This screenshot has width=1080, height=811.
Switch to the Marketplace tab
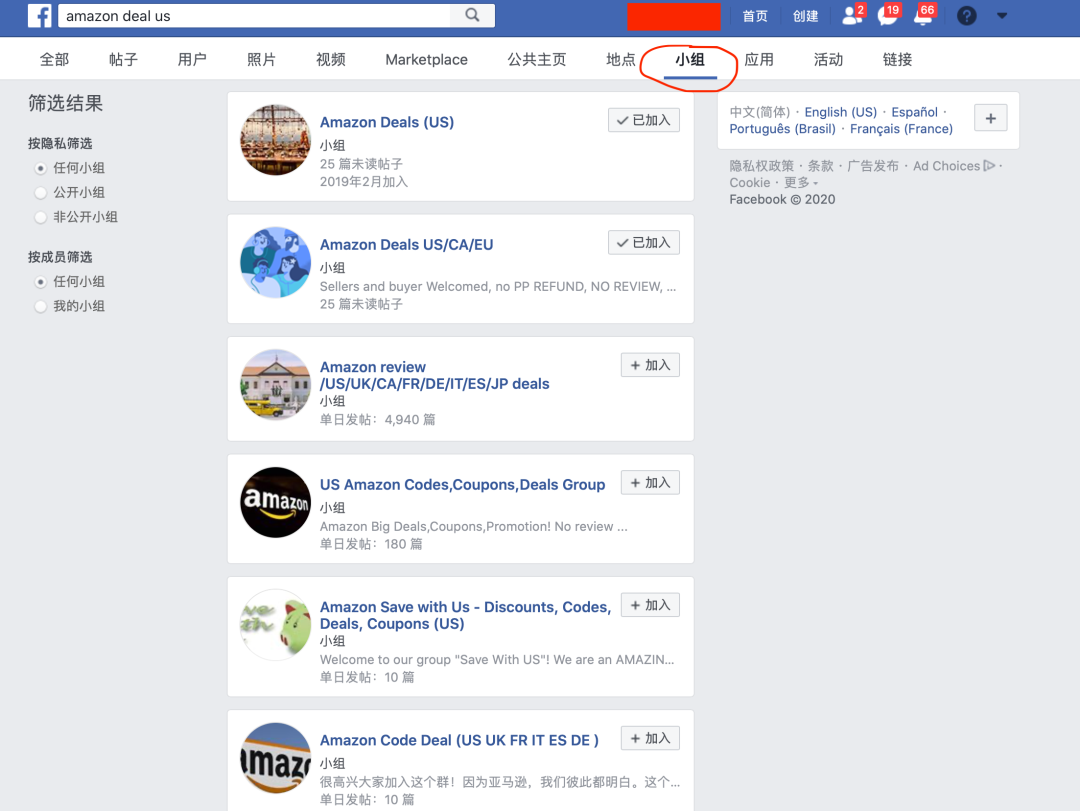pos(426,59)
